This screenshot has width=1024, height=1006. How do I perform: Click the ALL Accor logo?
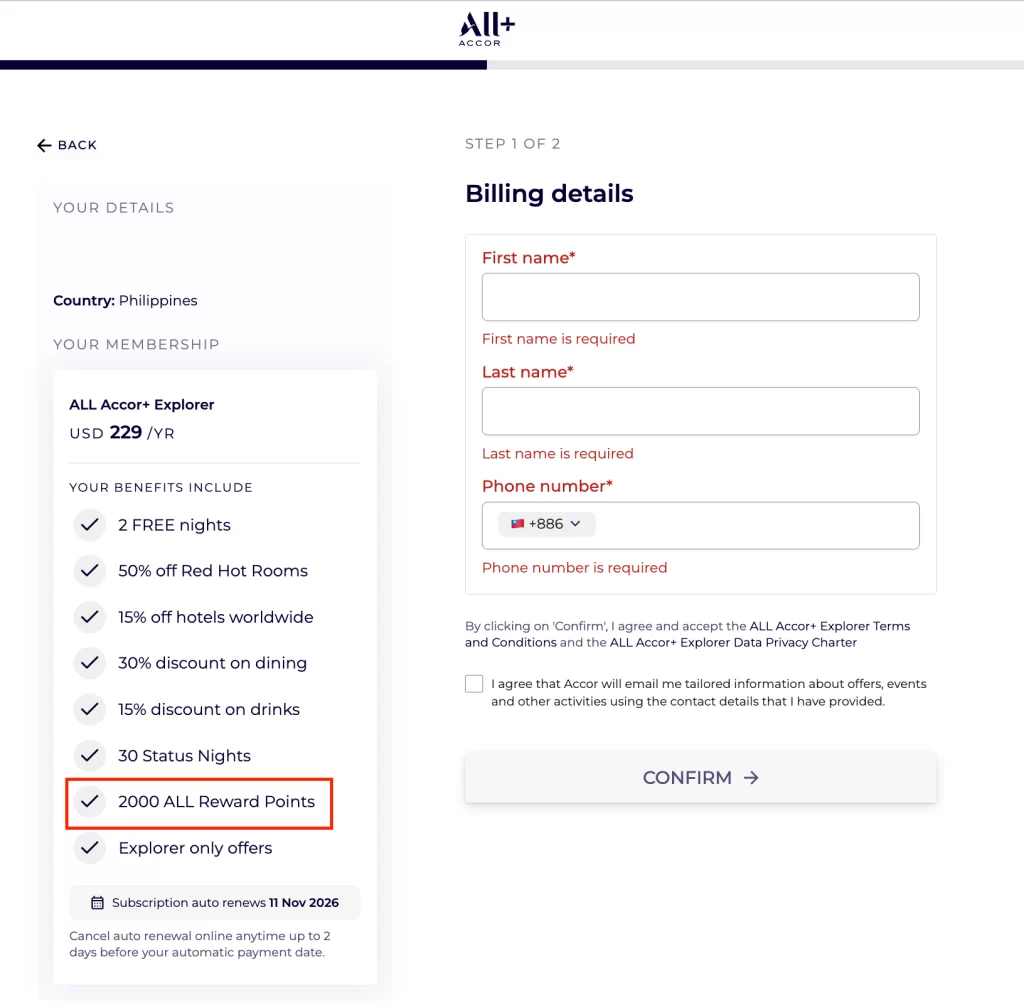pos(487,29)
